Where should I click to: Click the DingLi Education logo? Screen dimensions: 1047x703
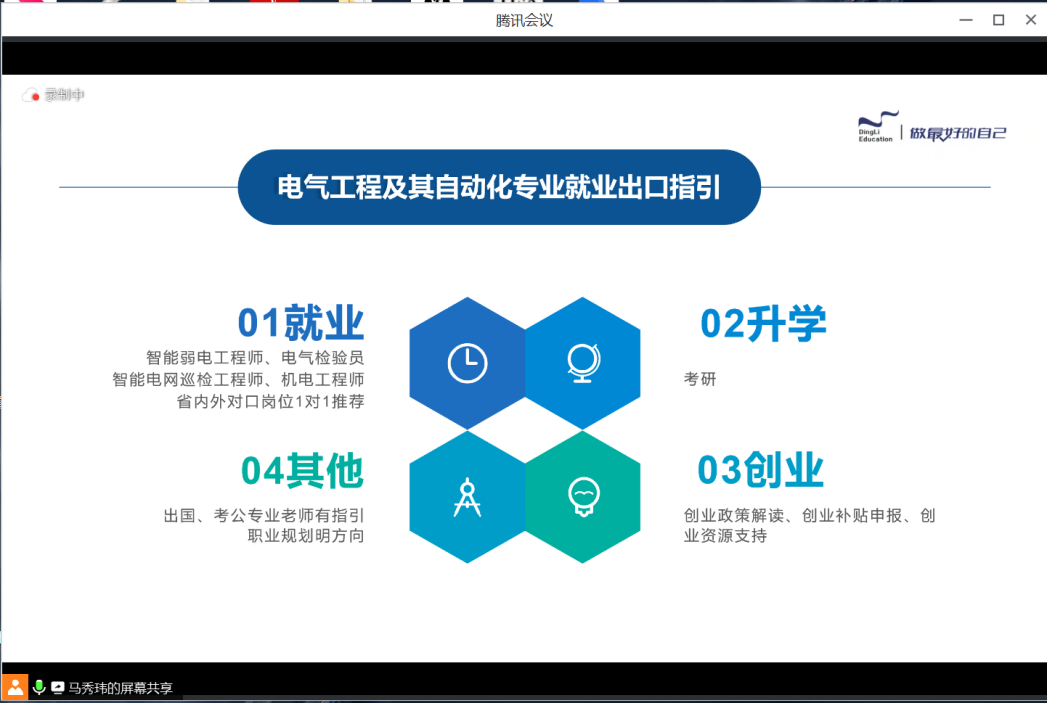tap(876, 127)
